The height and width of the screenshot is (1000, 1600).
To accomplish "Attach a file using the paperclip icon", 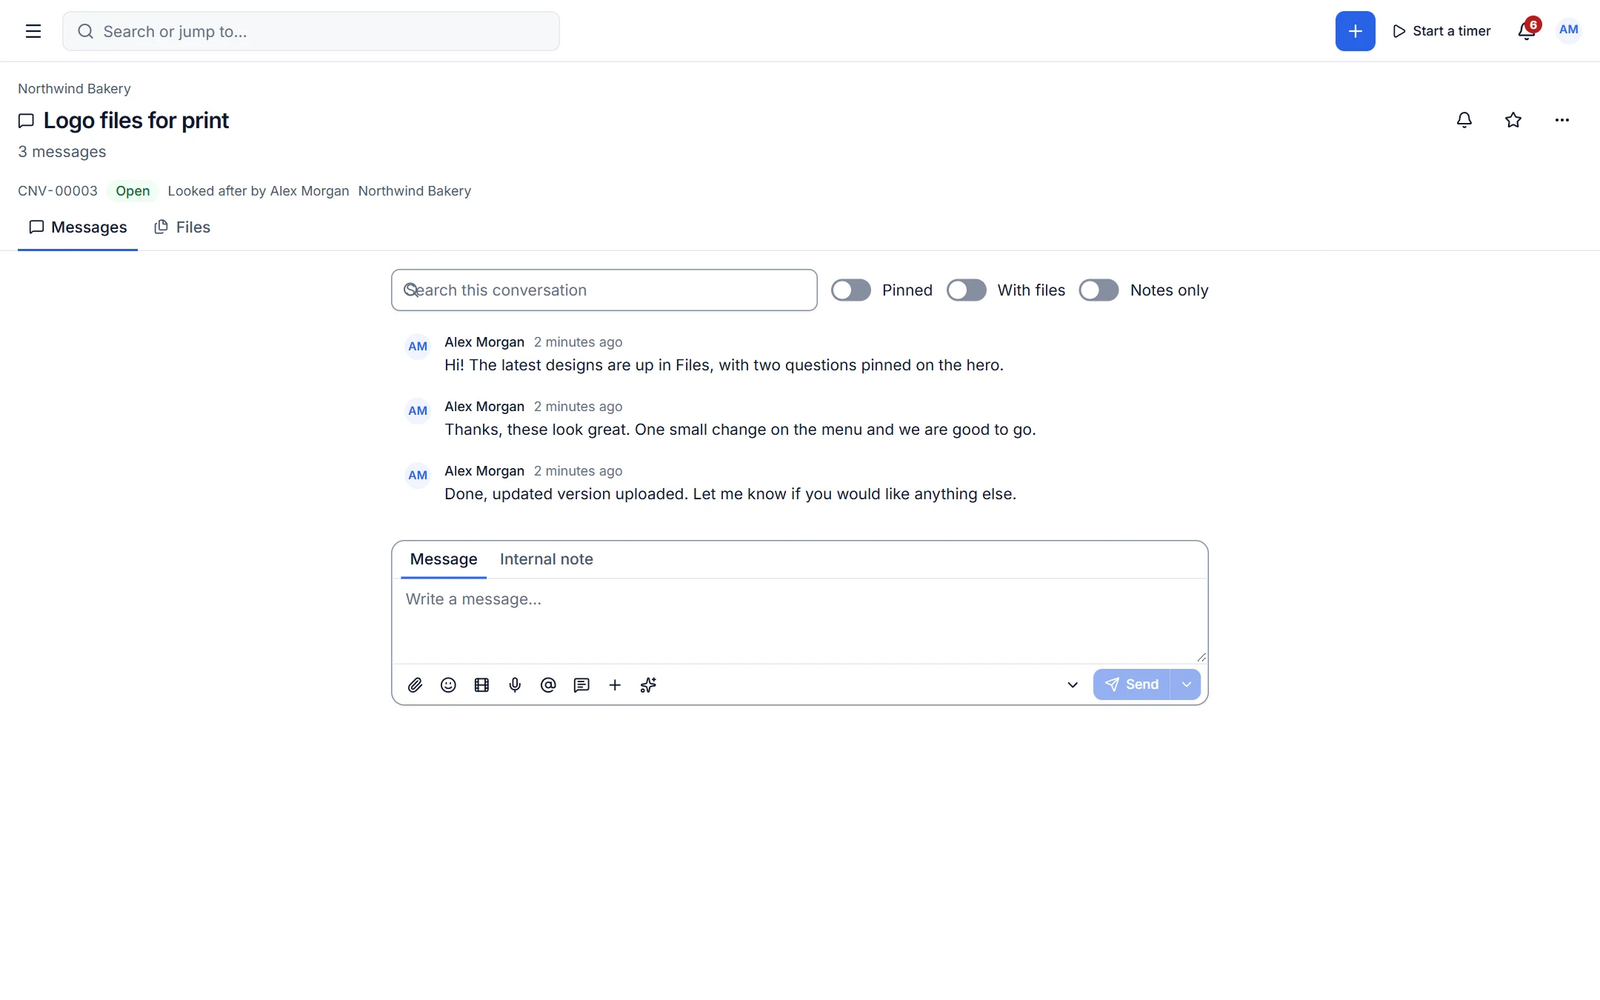I will (415, 685).
